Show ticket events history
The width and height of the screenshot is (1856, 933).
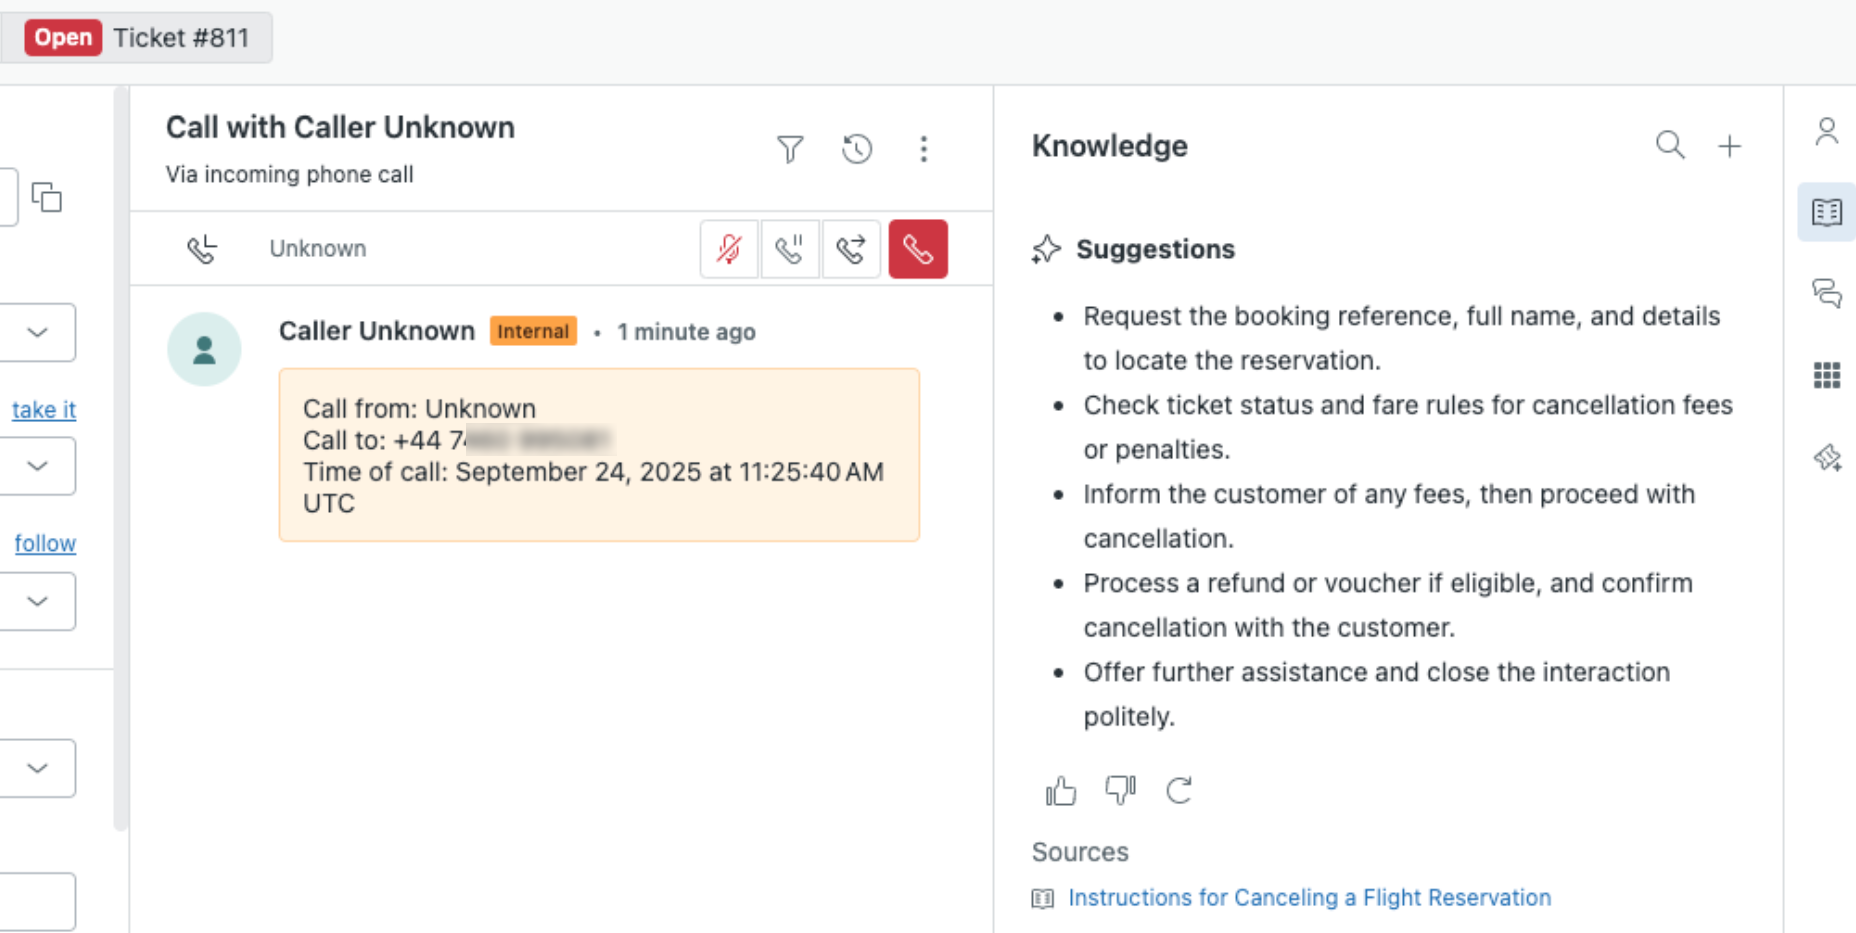coord(857,149)
